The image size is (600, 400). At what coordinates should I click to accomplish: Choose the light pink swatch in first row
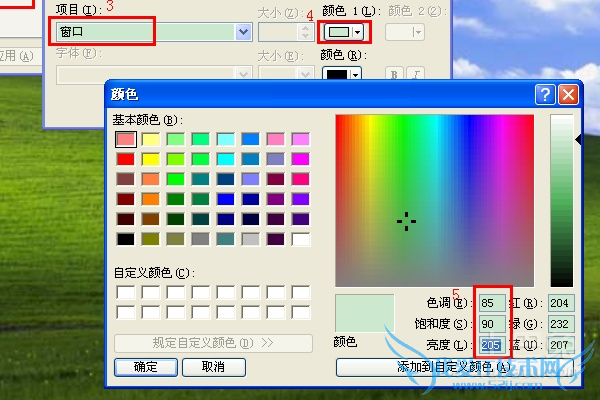click(276, 139)
